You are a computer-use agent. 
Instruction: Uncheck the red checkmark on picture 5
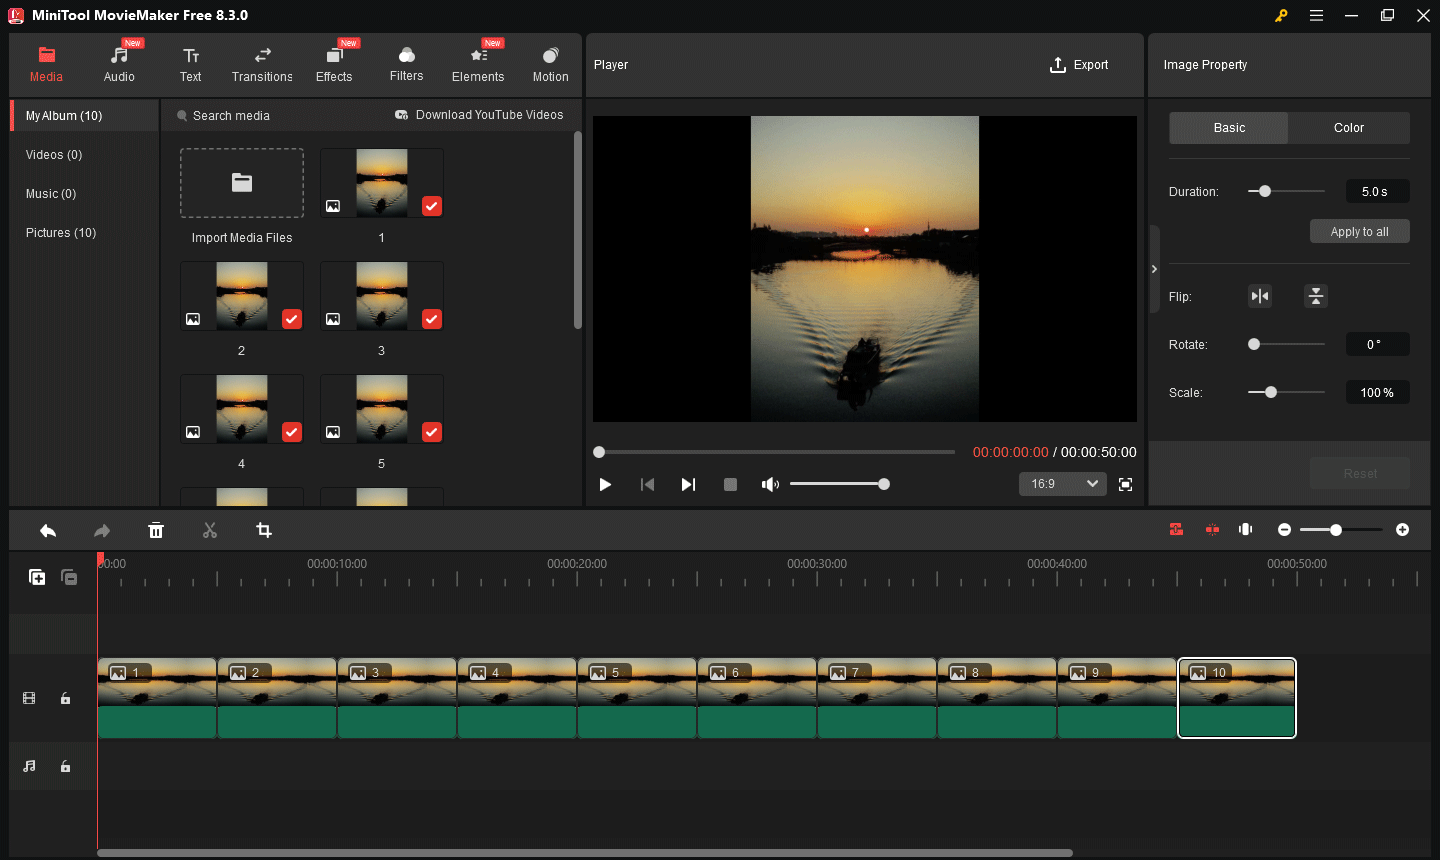tap(431, 432)
